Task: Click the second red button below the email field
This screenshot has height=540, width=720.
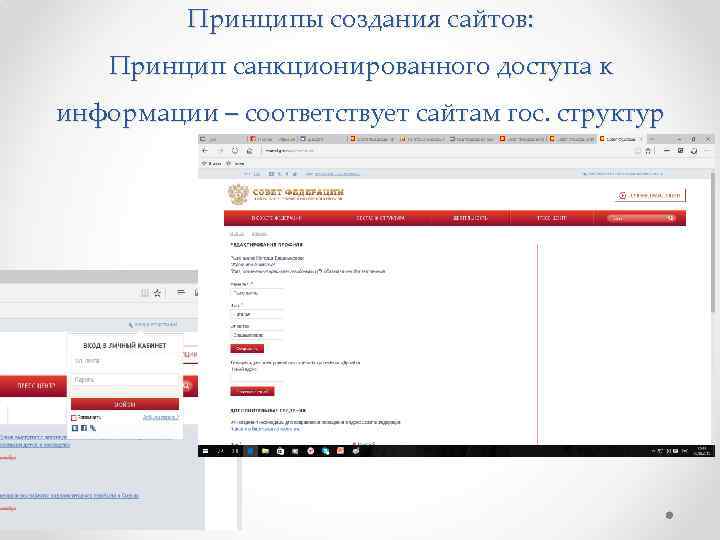Action: click(x=253, y=391)
